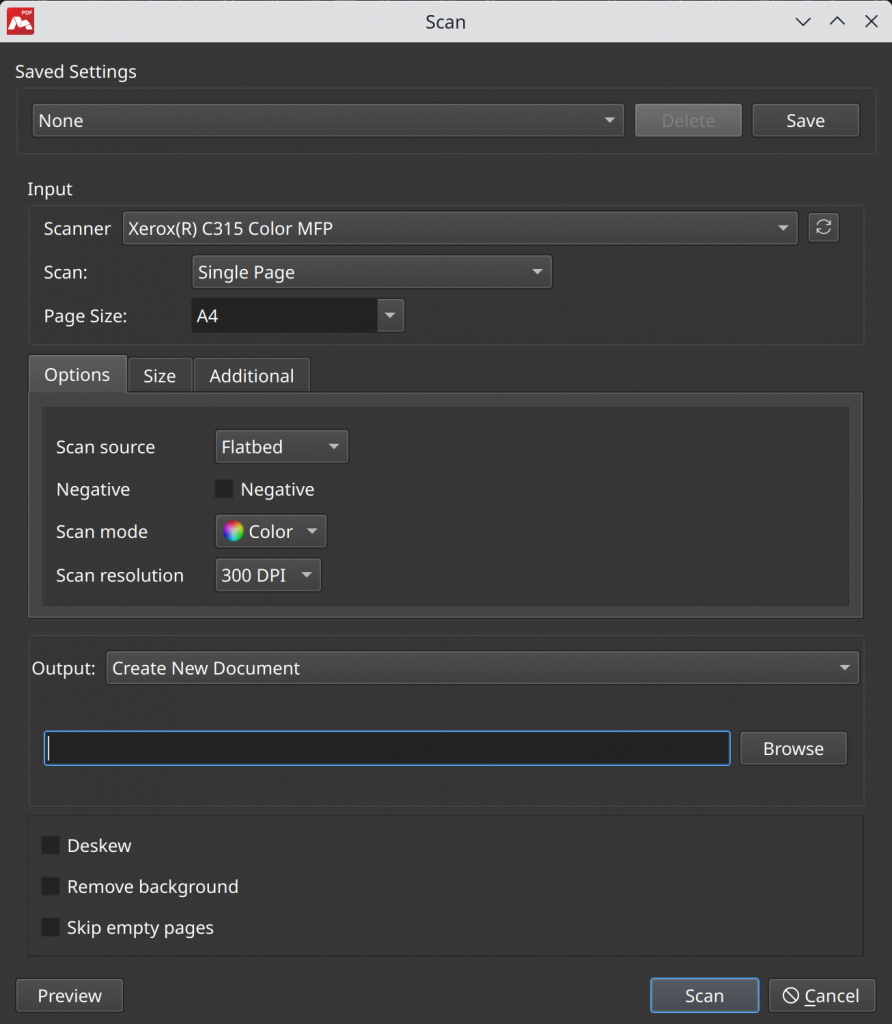Browse for an output file location
The image size is (892, 1024).
[x=792, y=748]
